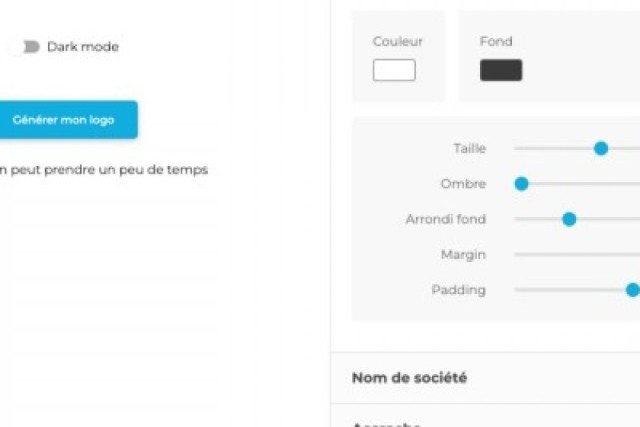The width and height of the screenshot is (640, 427).
Task: Click the Padding label
Action: coord(458,290)
